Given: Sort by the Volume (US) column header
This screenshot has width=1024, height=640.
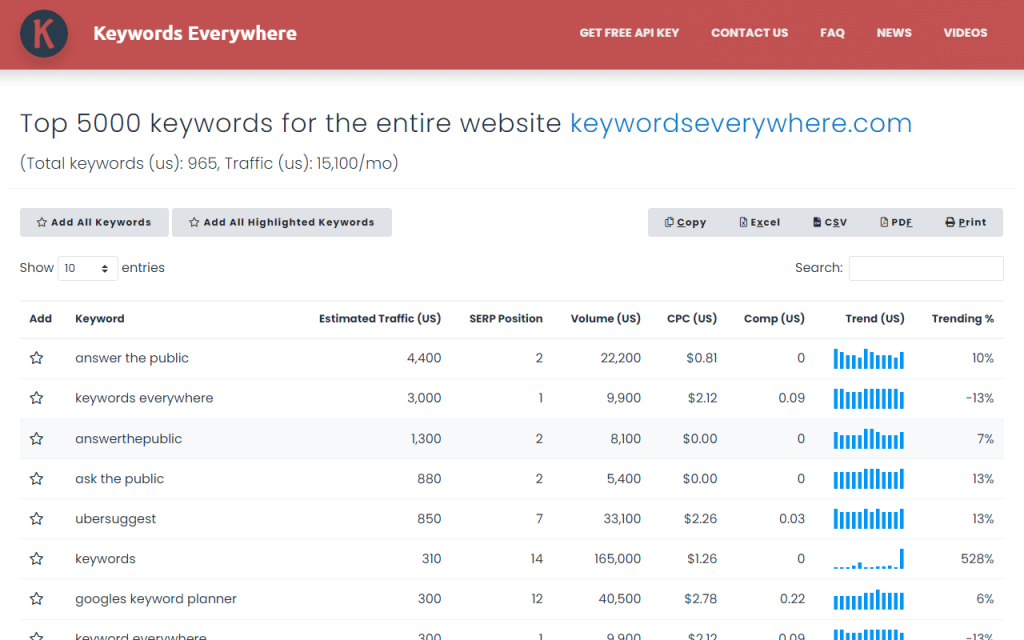Looking at the screenshot, I should tap(605, 318).
